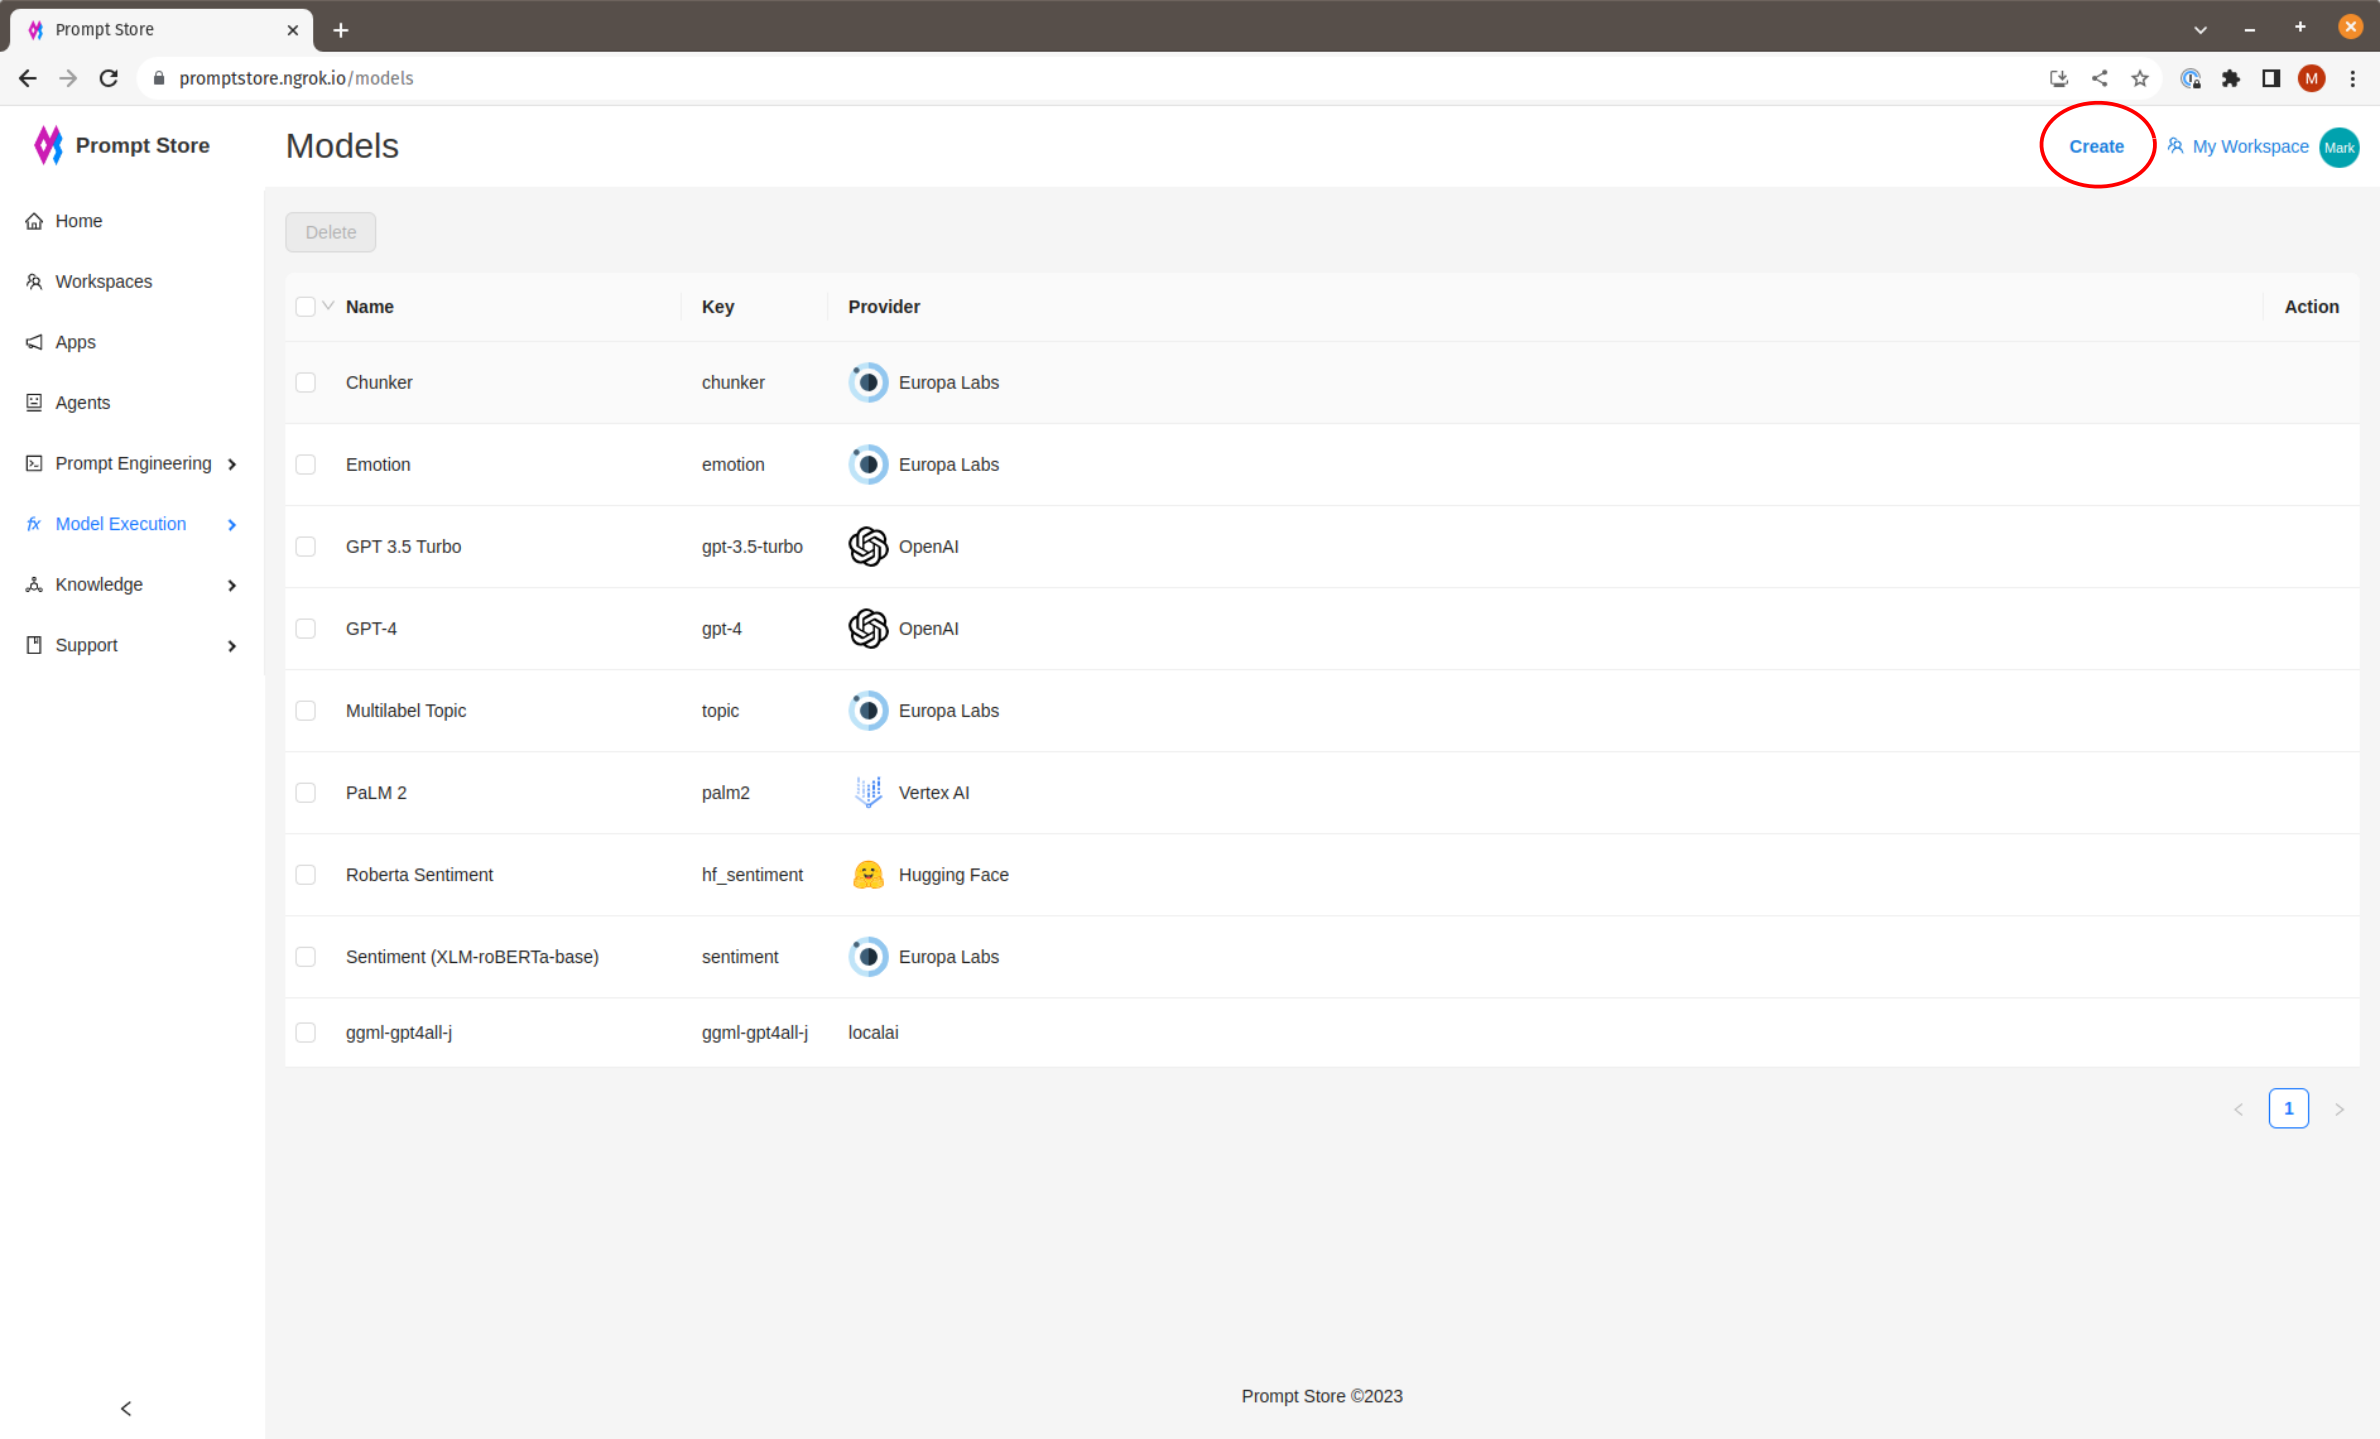
Task: Click the Prompt Store logo icon
Action: 48,145
